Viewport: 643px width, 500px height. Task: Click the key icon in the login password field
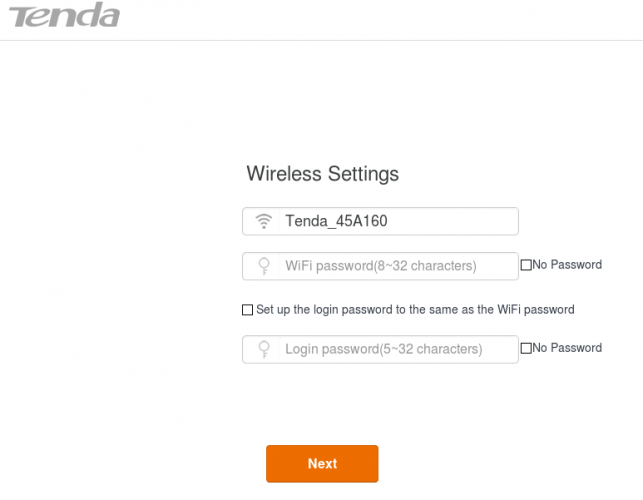point(264,349)
